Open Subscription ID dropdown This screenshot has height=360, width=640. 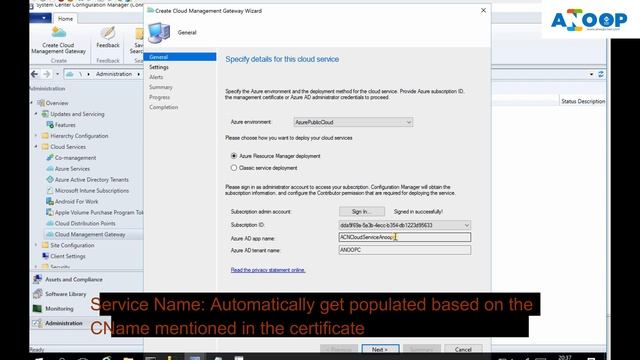coord(404,225)
